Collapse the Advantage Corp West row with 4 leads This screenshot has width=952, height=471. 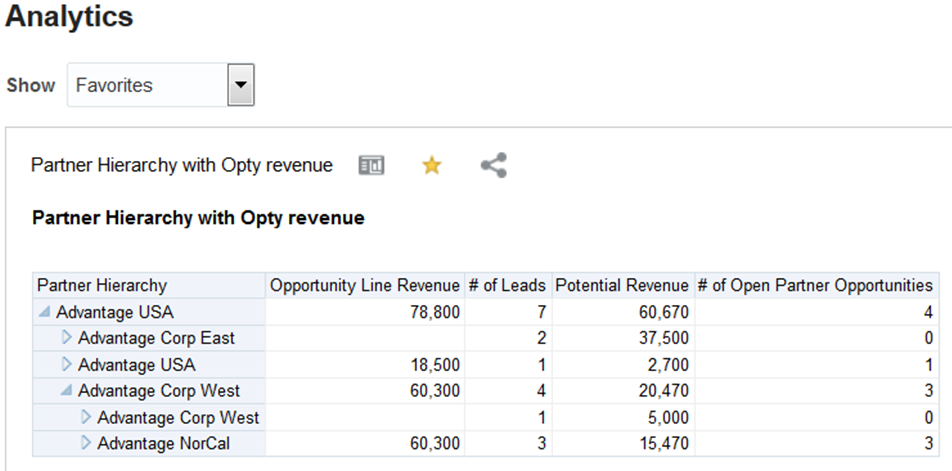pos(67,391)
